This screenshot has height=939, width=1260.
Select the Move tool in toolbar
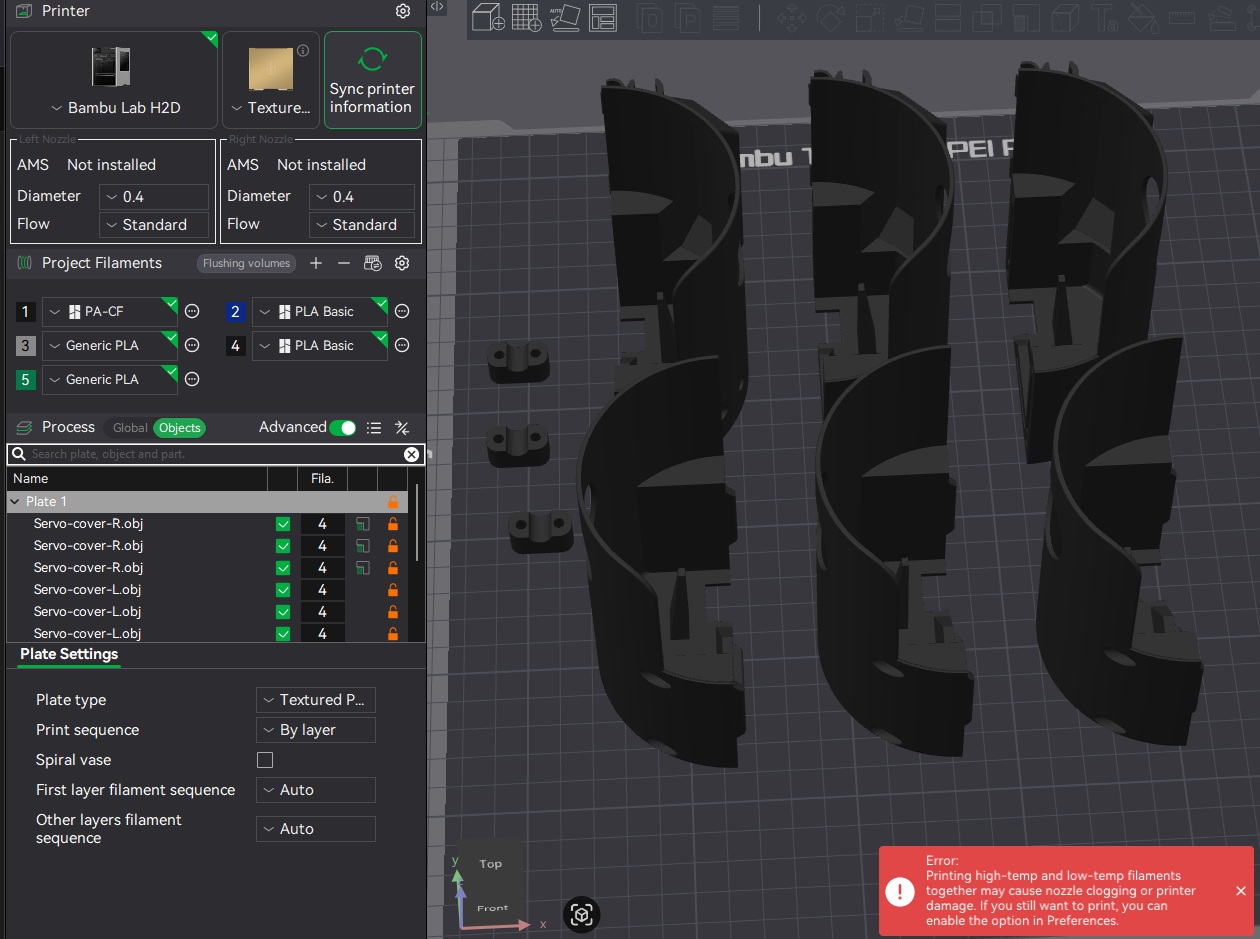(x=792, y=17)
